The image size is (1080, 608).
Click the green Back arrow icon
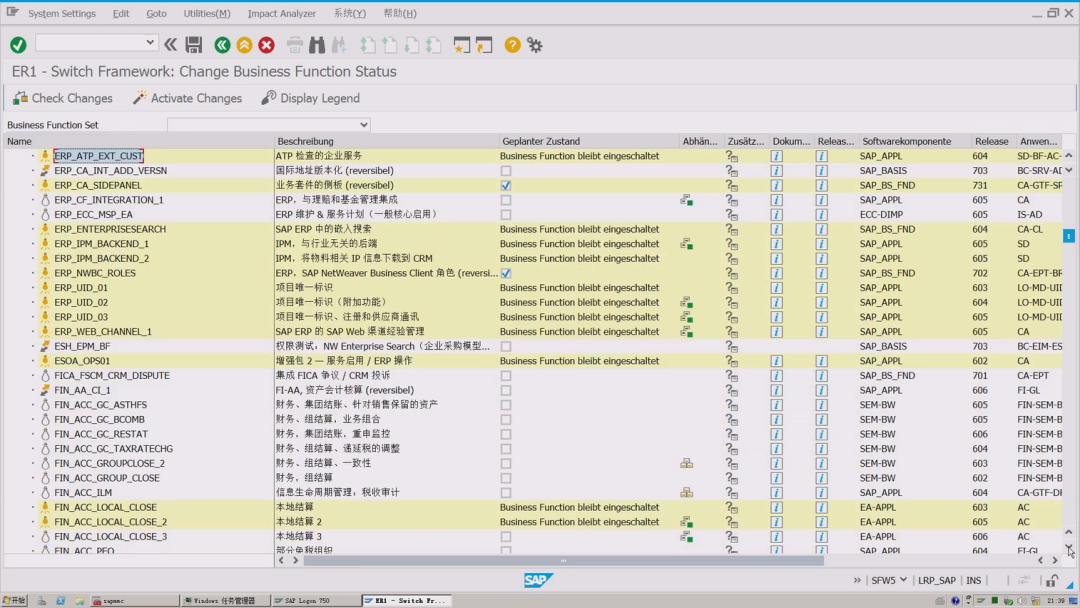tap(222, 45)
